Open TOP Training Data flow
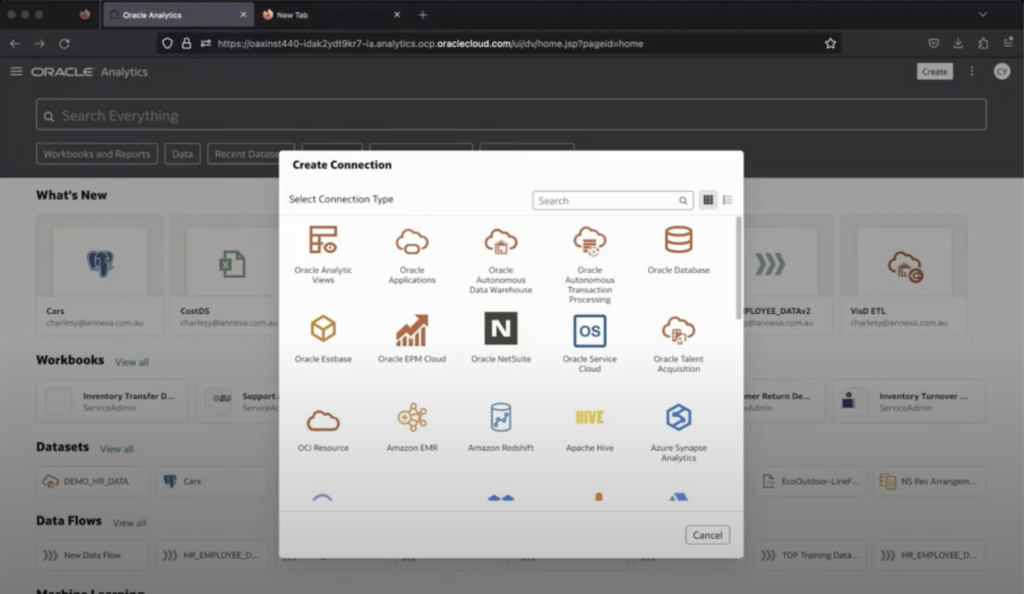This screenshot has width=1024, height=594. 811,555
